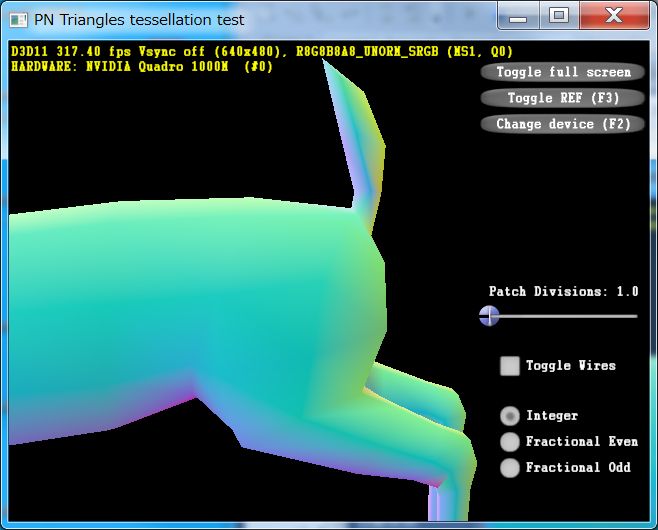
Task: Click the Patch Divisions slider handle
Action: coord(489,316)
